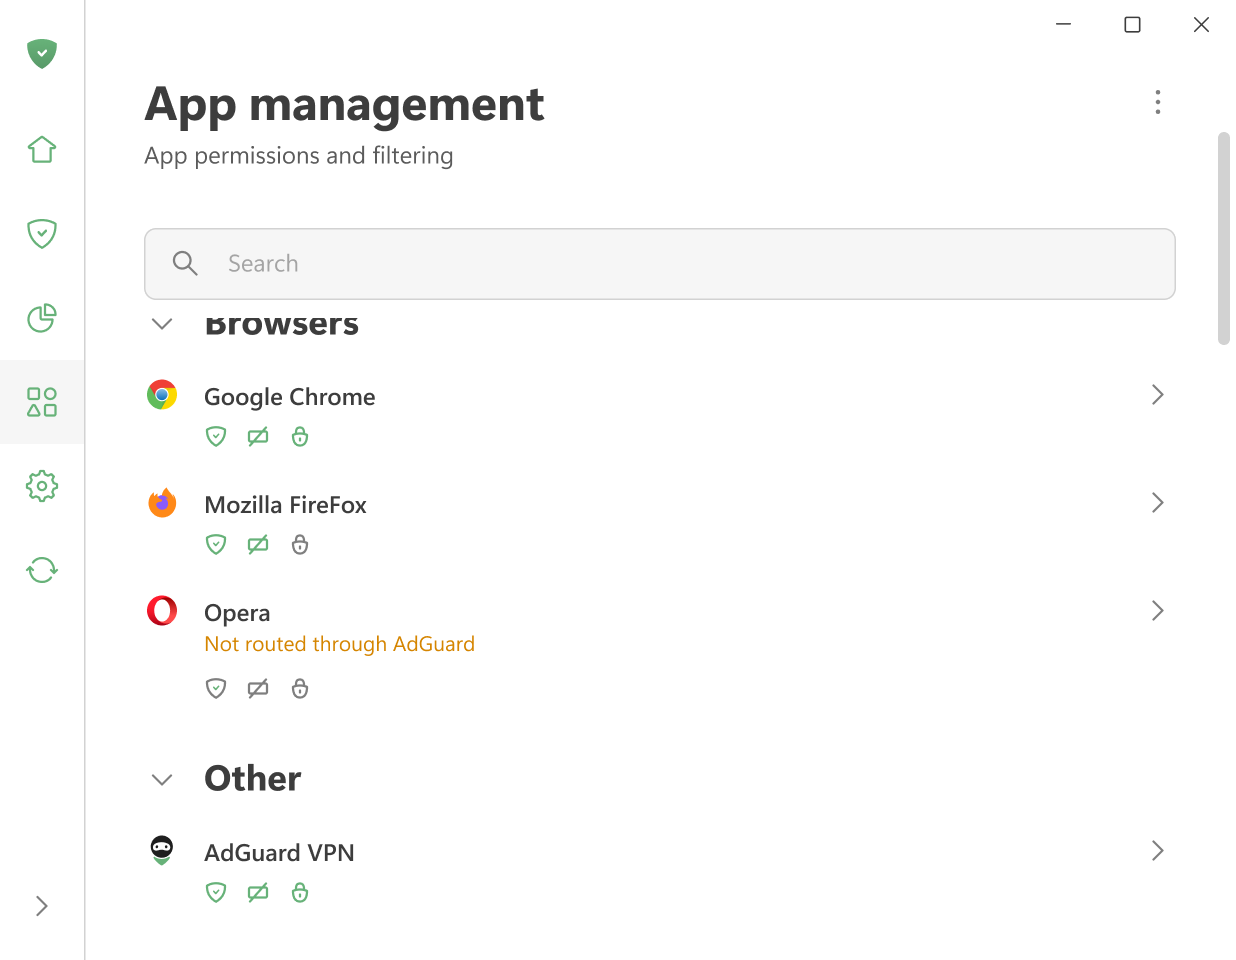Expand the sidebar using bottom chevron
This screenshot has width=1236, height=960.
coord(41,905)
